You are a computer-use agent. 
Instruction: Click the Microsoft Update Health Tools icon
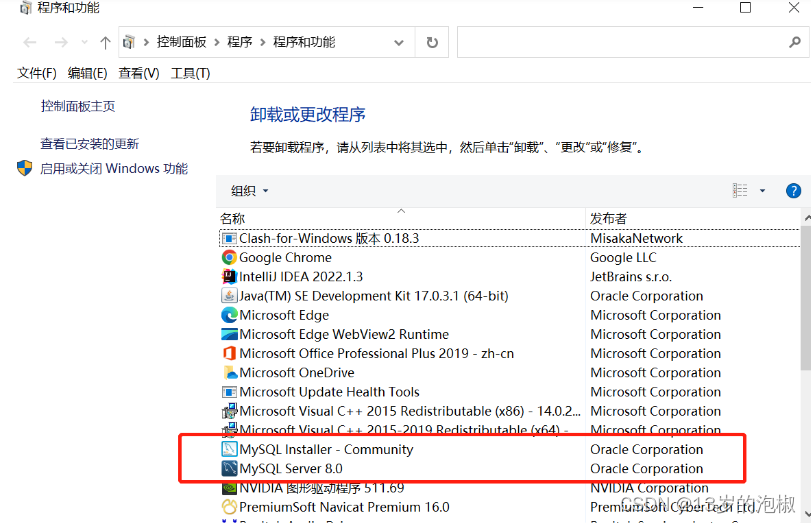(229, 392)
